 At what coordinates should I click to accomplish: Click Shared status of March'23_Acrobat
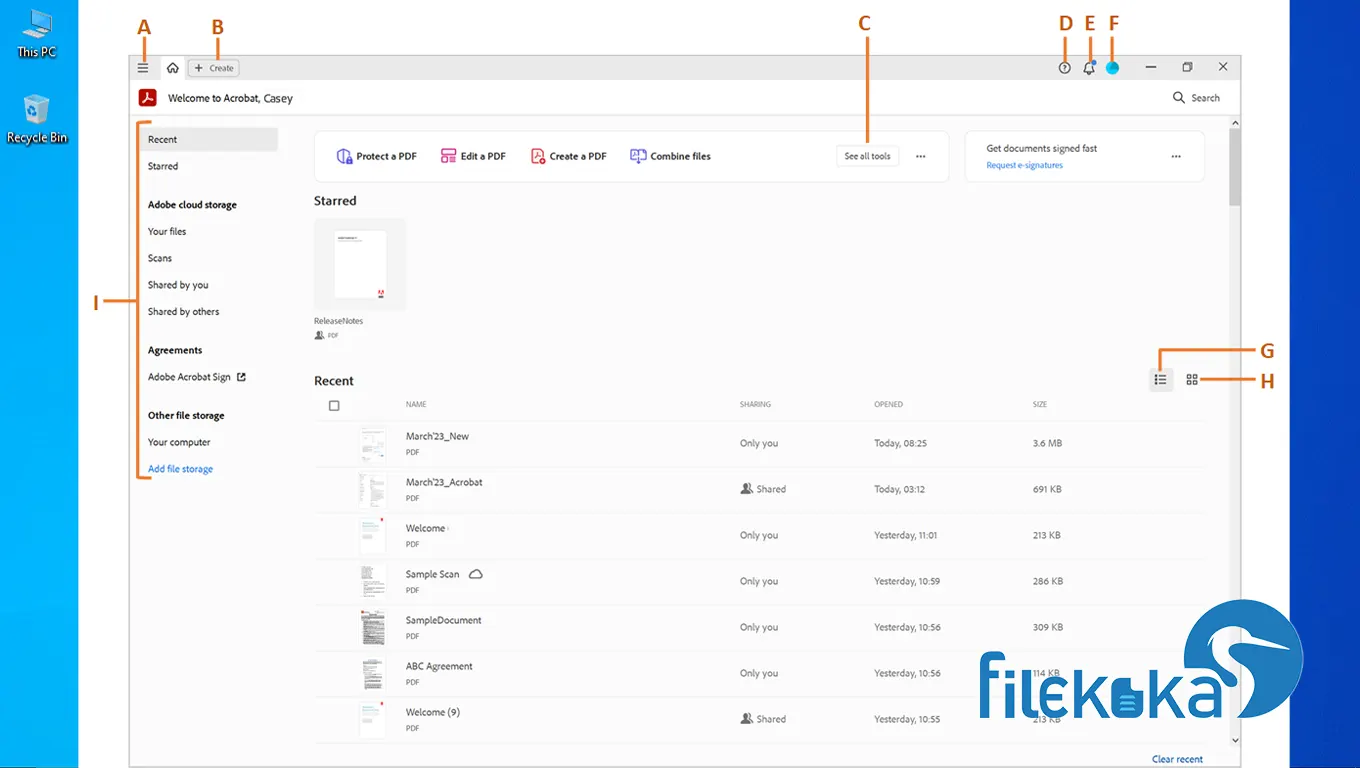(x=763, y=489)
